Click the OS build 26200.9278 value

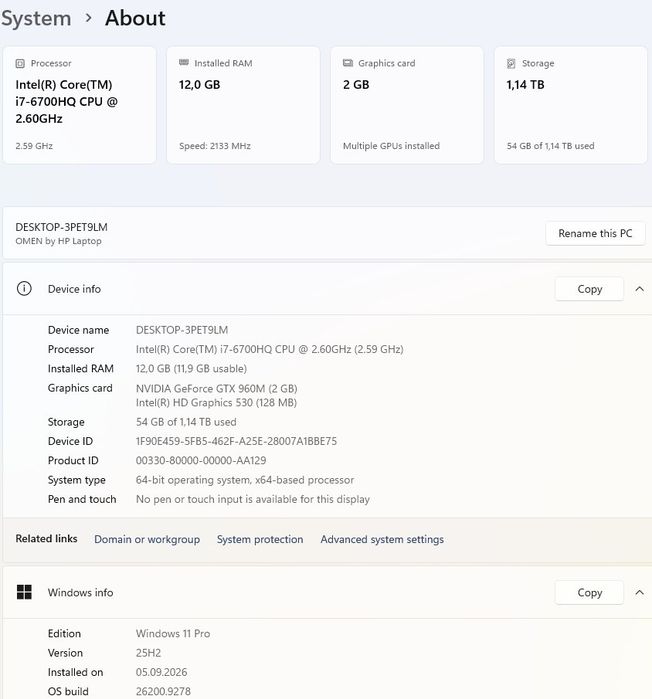click(163, 691)
